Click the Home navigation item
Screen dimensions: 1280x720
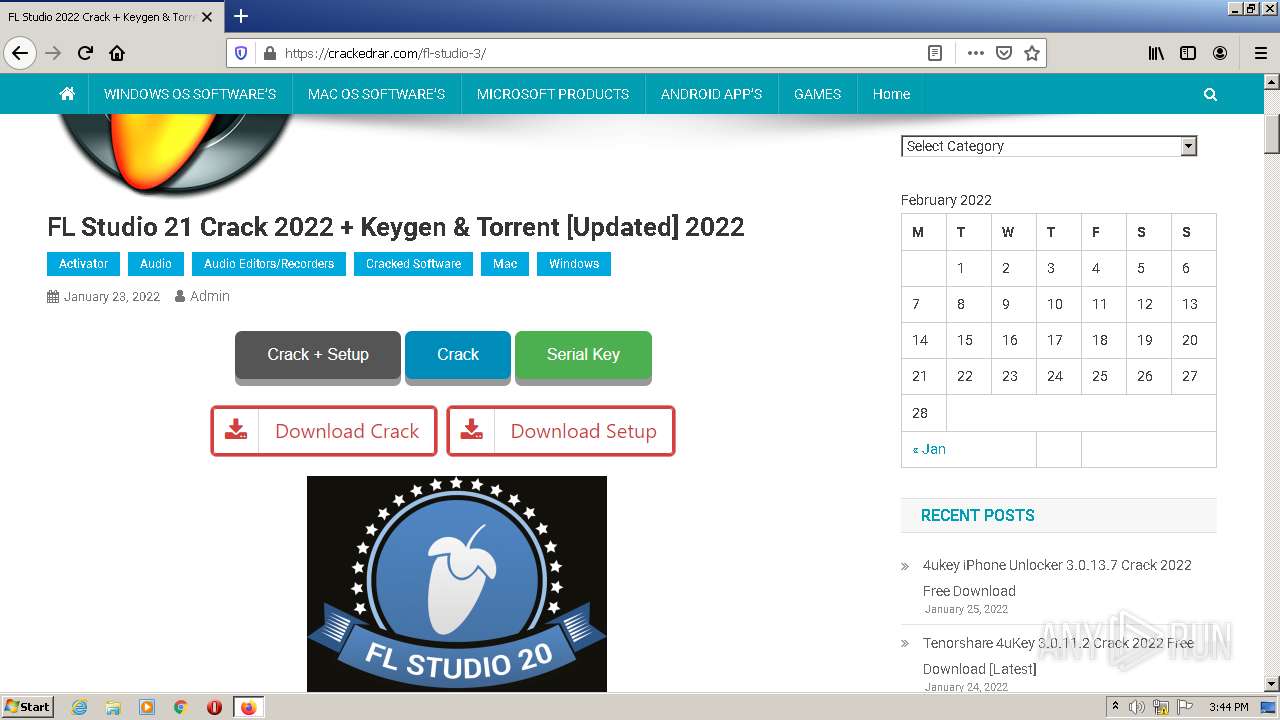tap(891, 94)
